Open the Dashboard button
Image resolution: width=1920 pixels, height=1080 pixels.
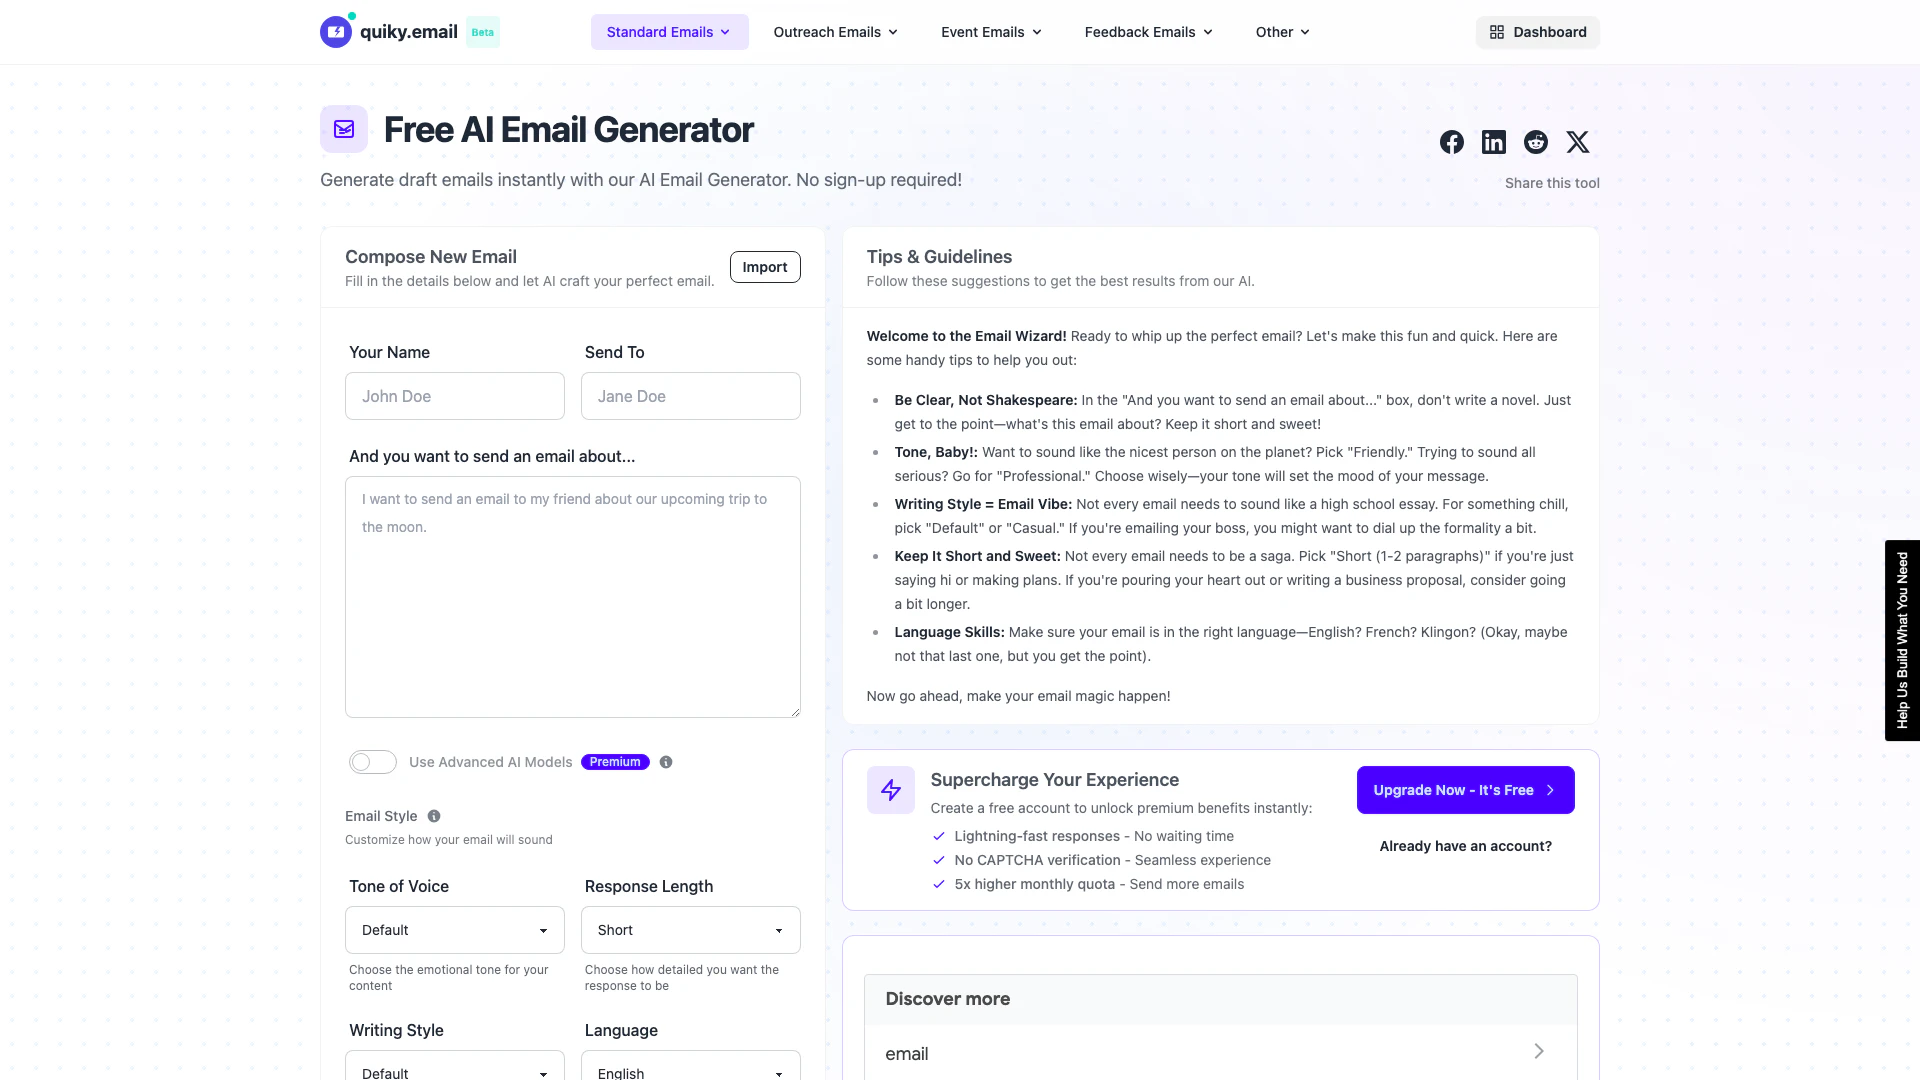[1538, 32]
